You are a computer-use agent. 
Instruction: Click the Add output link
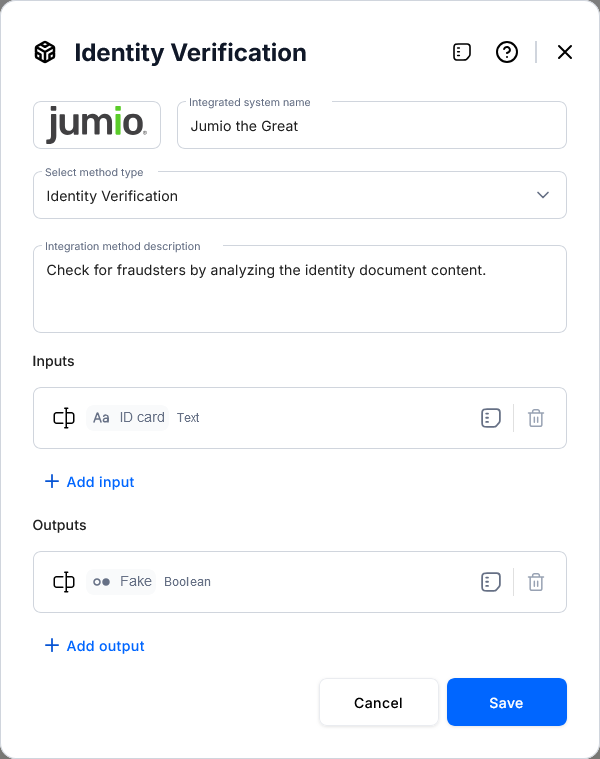click(x=95, y=646)
